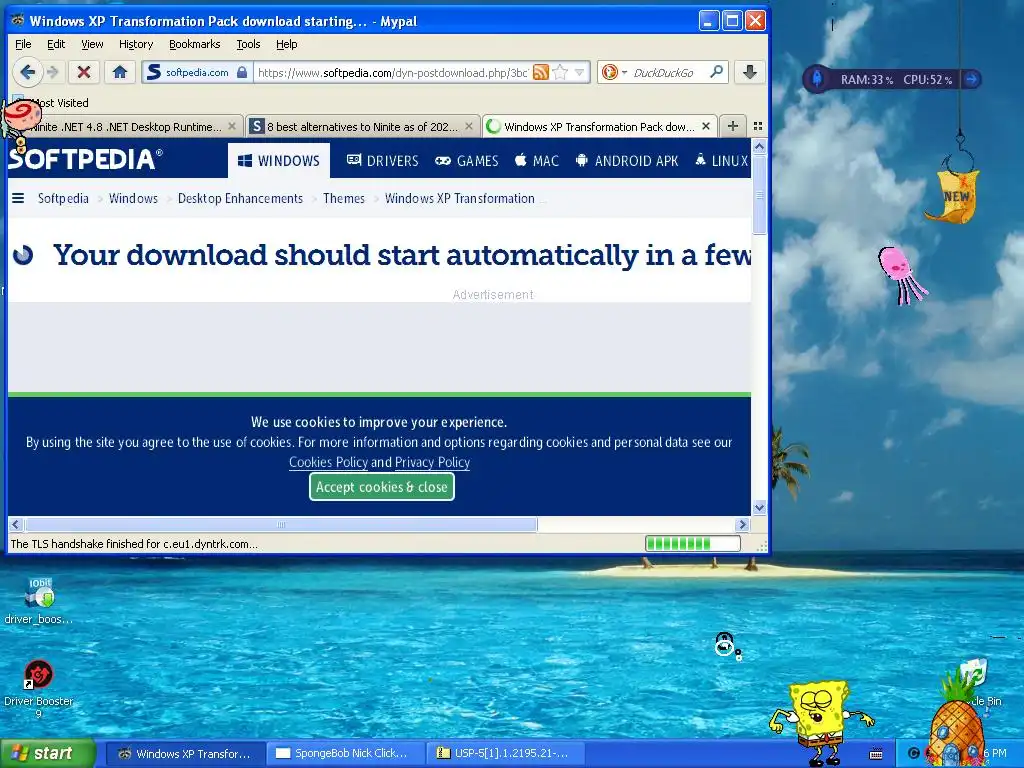Click the Windows XP Transformation breadcrumb
The image size is (1024, 768).
(x=460, y=199)
